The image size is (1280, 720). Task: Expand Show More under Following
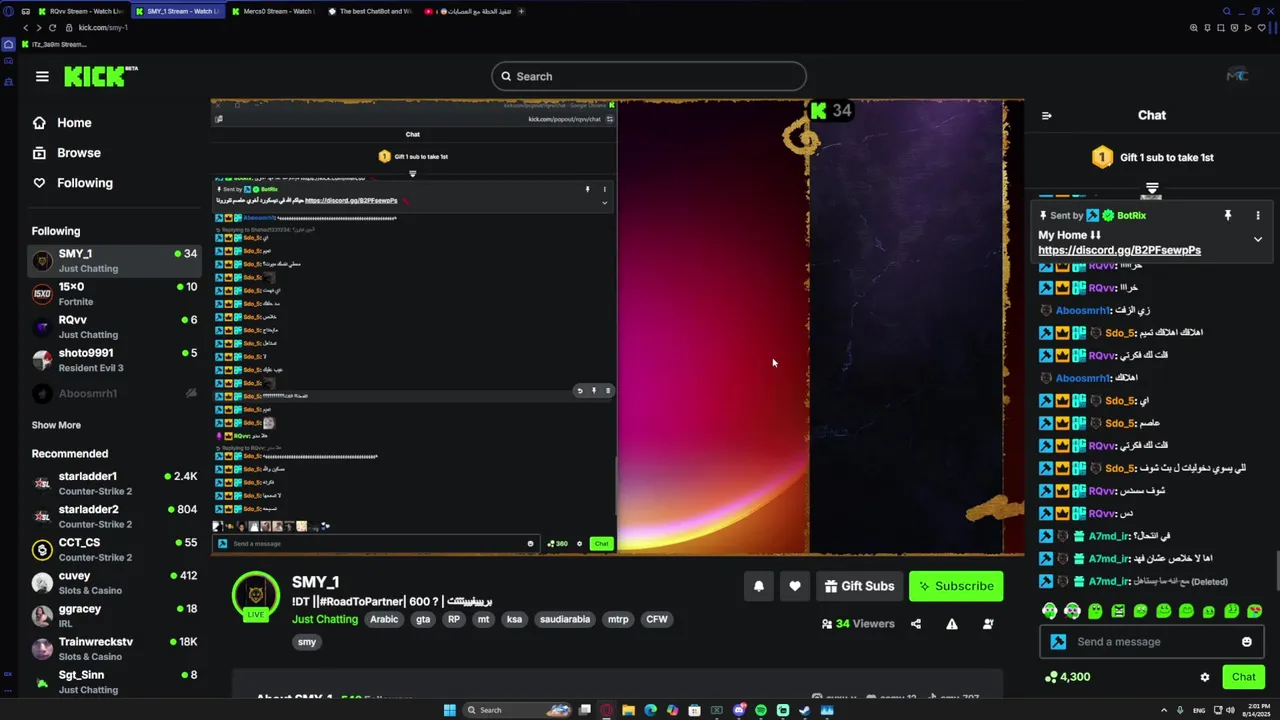[56, 425]
